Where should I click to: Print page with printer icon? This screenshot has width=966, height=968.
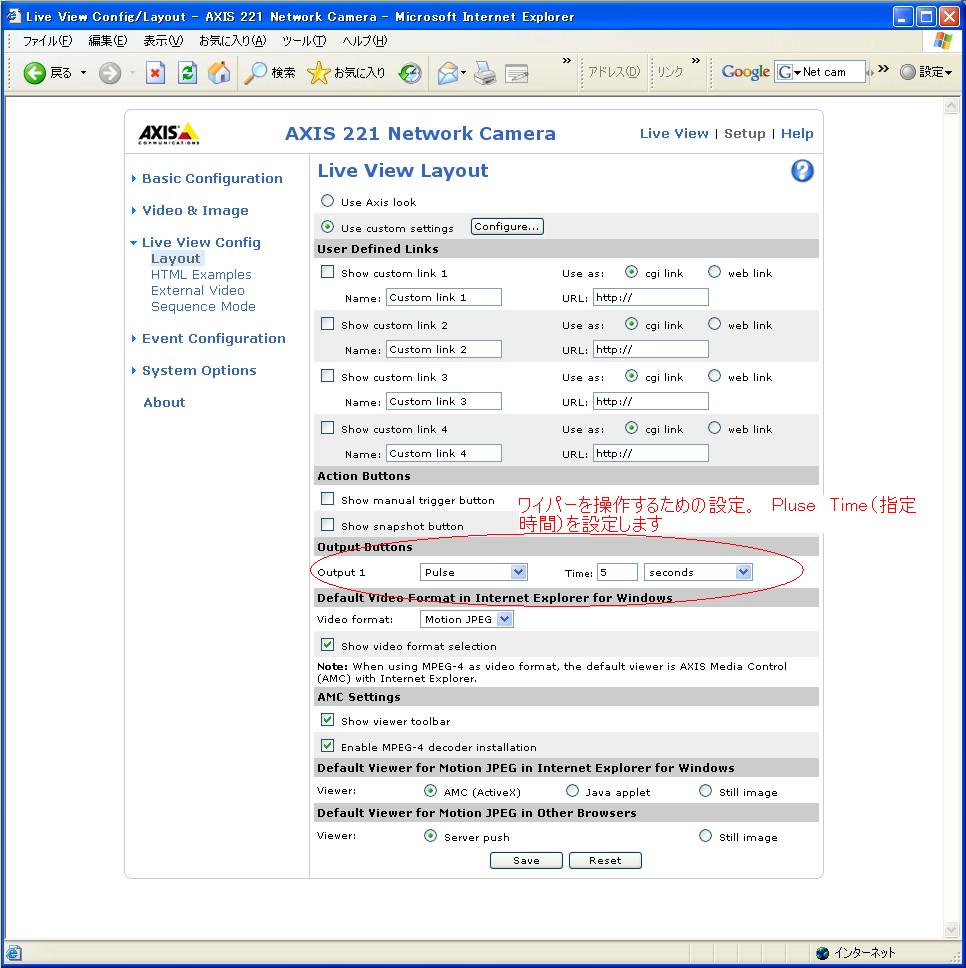click(x=485, y=73)
